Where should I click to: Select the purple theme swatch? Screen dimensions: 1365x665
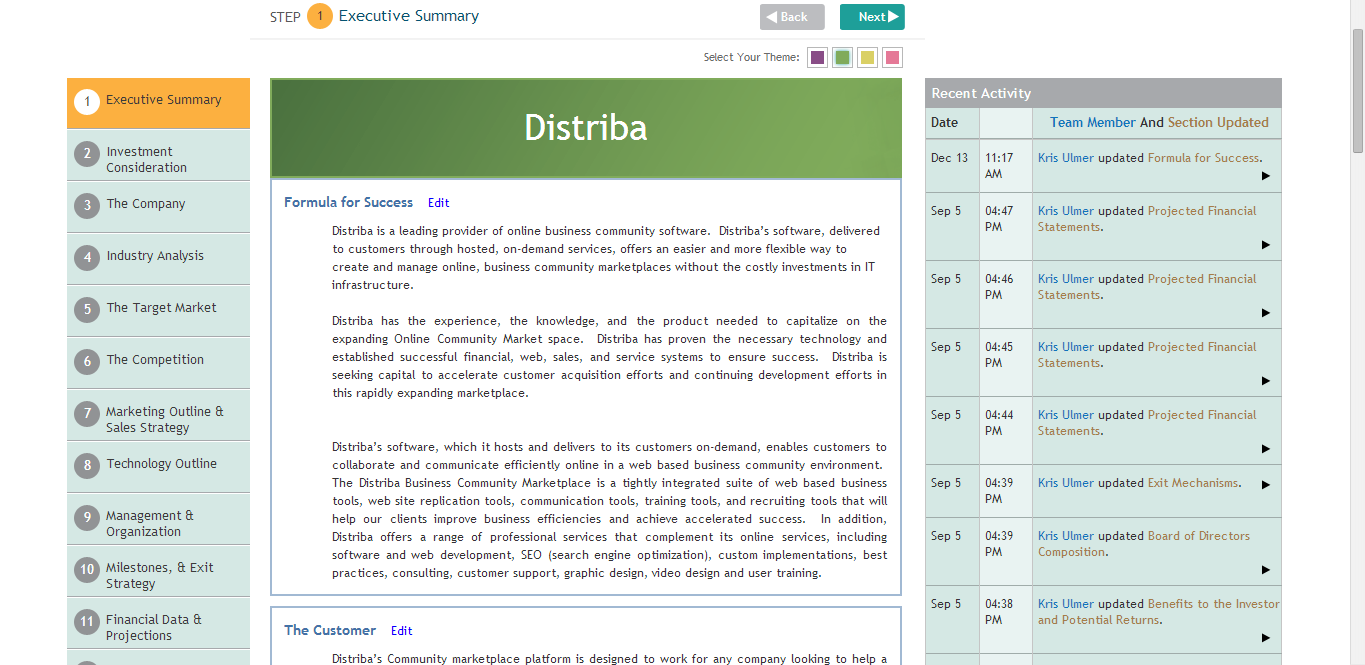tap(817, 58)
